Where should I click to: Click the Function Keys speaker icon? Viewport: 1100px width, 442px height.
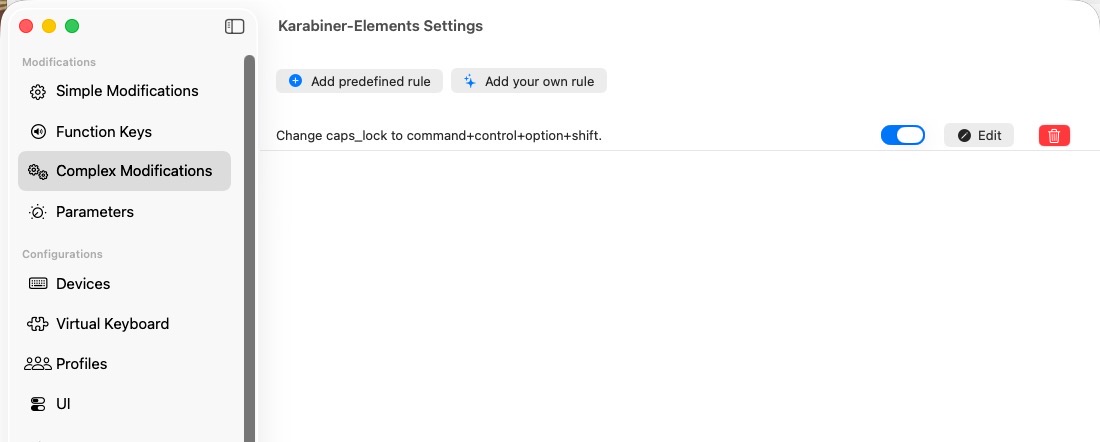(38, 132)
